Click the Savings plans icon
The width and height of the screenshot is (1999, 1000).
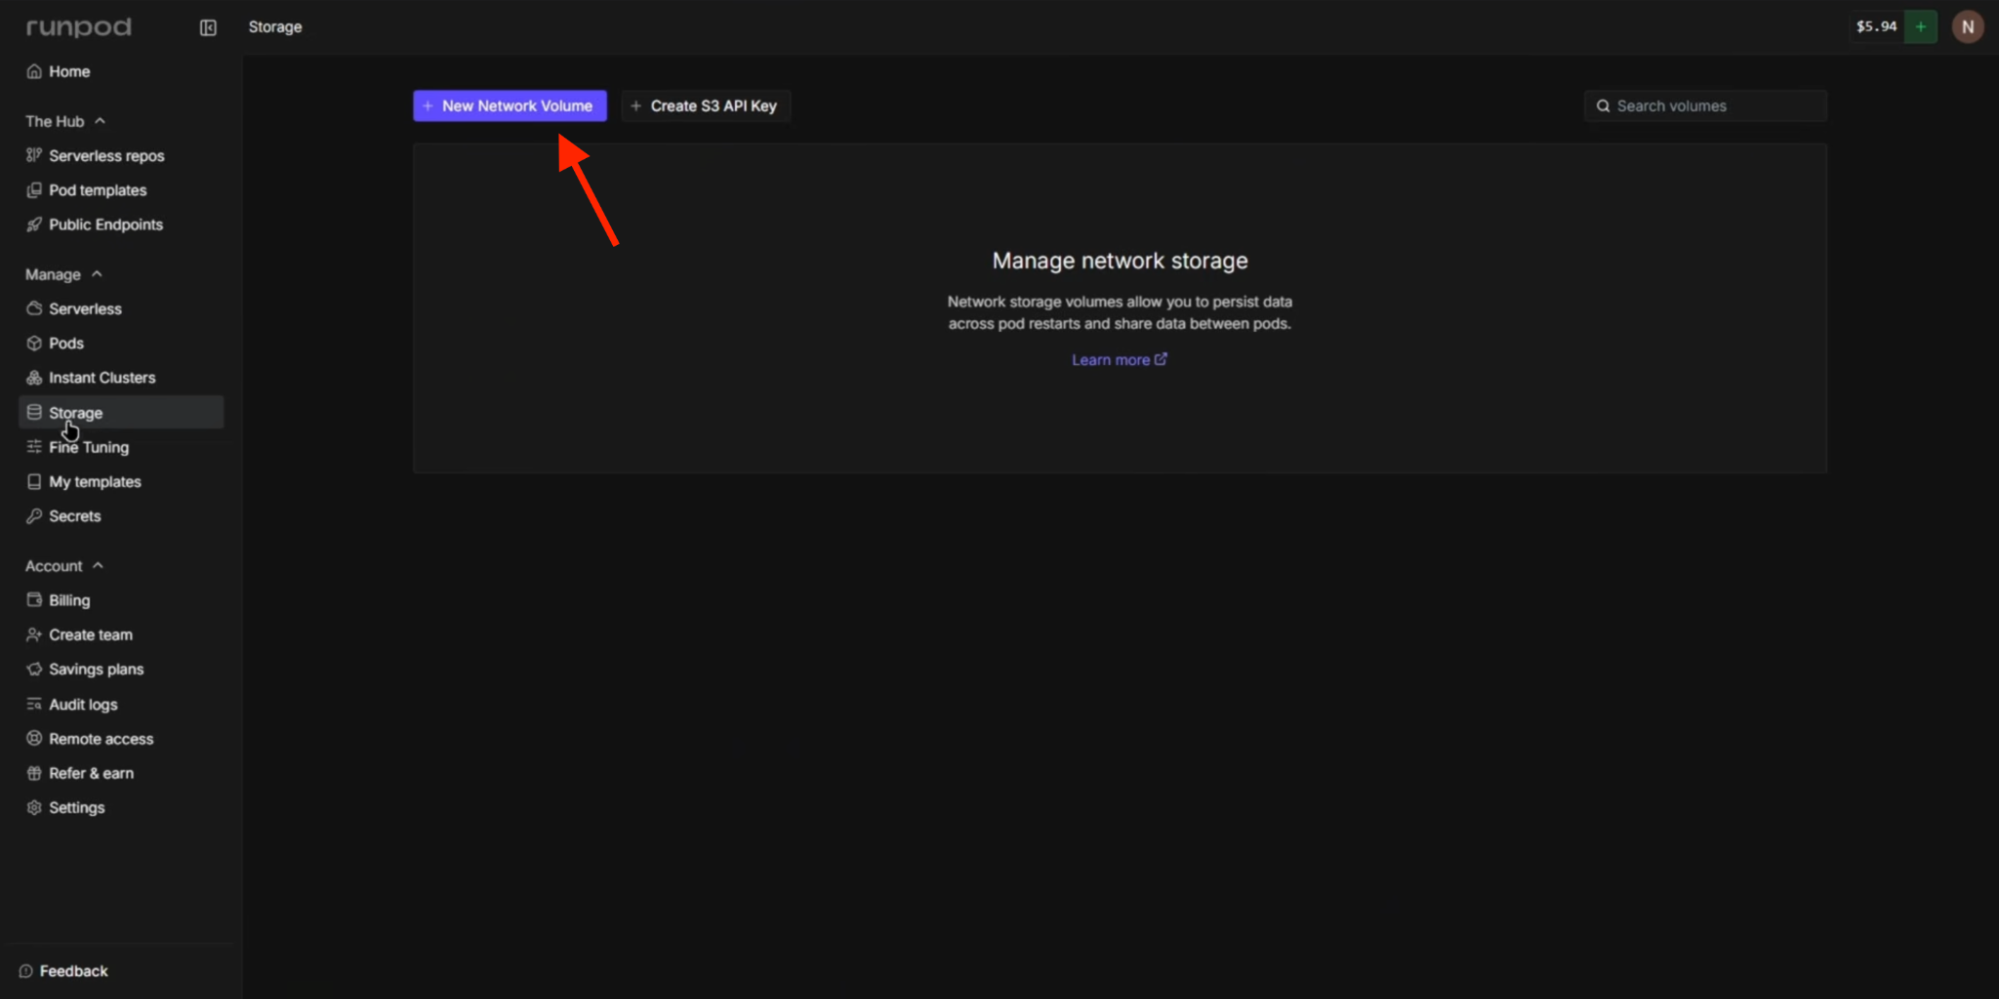point(34,669)
